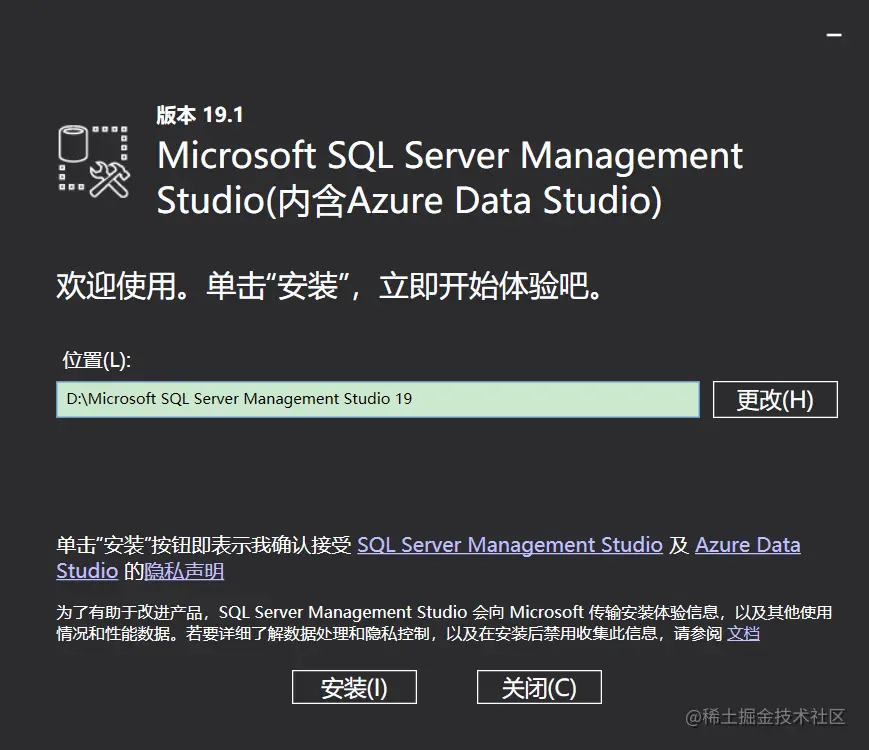
Task: Follow the 文档 documentation link
Action: [x=743, y=633]
